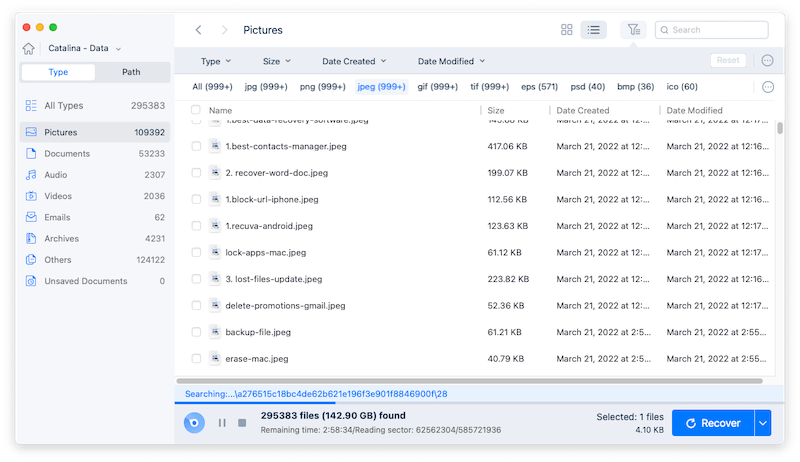800x462 pixels.
Task: Select the gif (999+) filter tab
Action: coord(437,87)
